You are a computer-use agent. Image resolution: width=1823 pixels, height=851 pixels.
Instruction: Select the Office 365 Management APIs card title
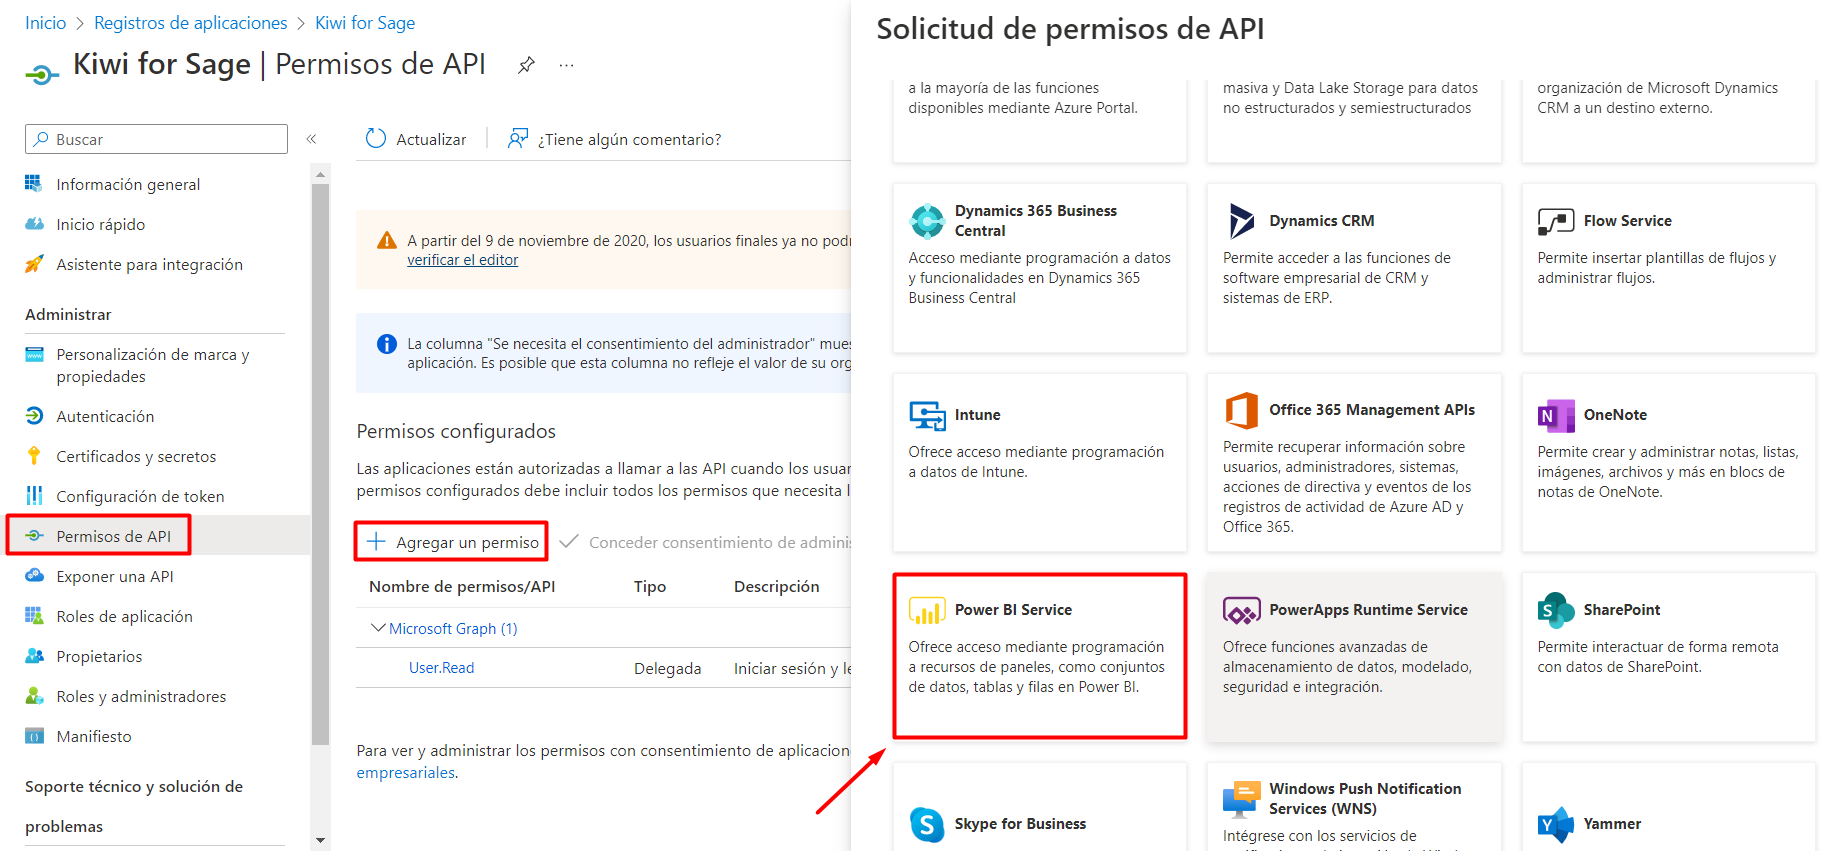point(1372,410)
